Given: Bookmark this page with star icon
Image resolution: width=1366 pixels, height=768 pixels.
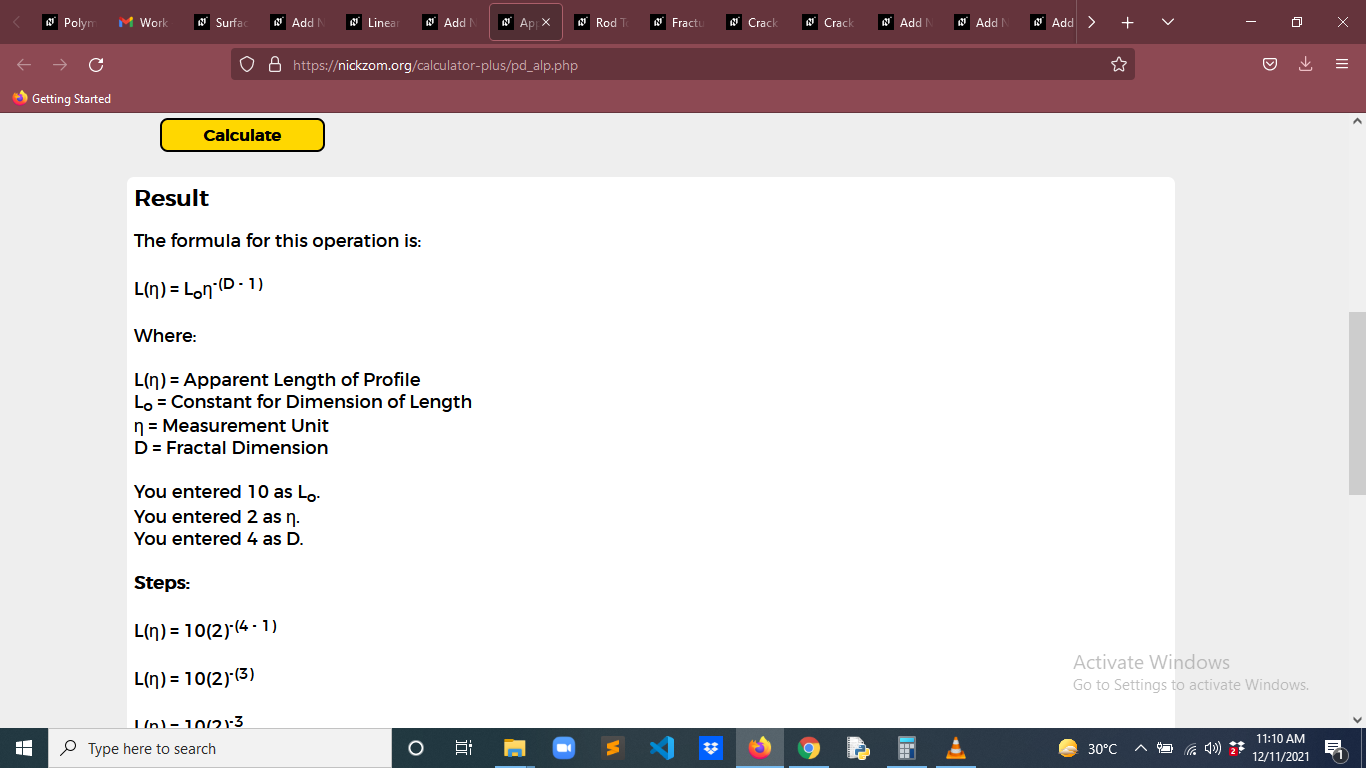Looking at the screenshot, I should tap(1118, 65).
